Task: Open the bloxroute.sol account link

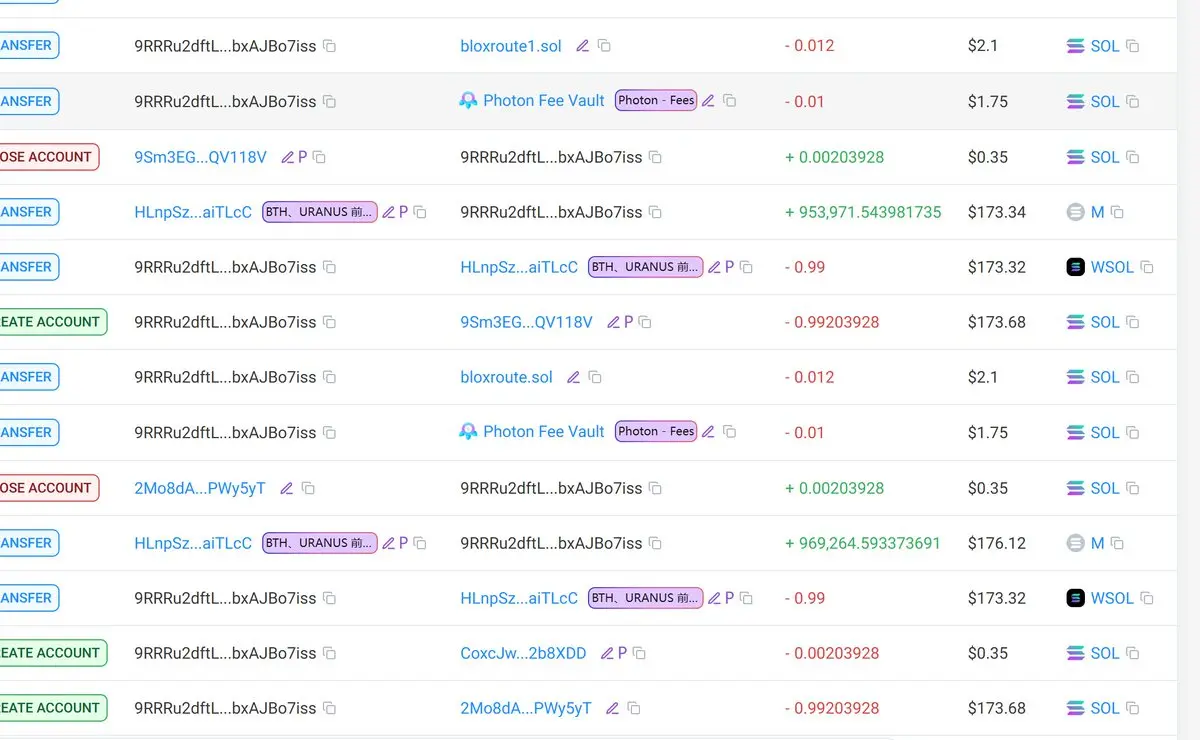Action: tap(506, 377)
